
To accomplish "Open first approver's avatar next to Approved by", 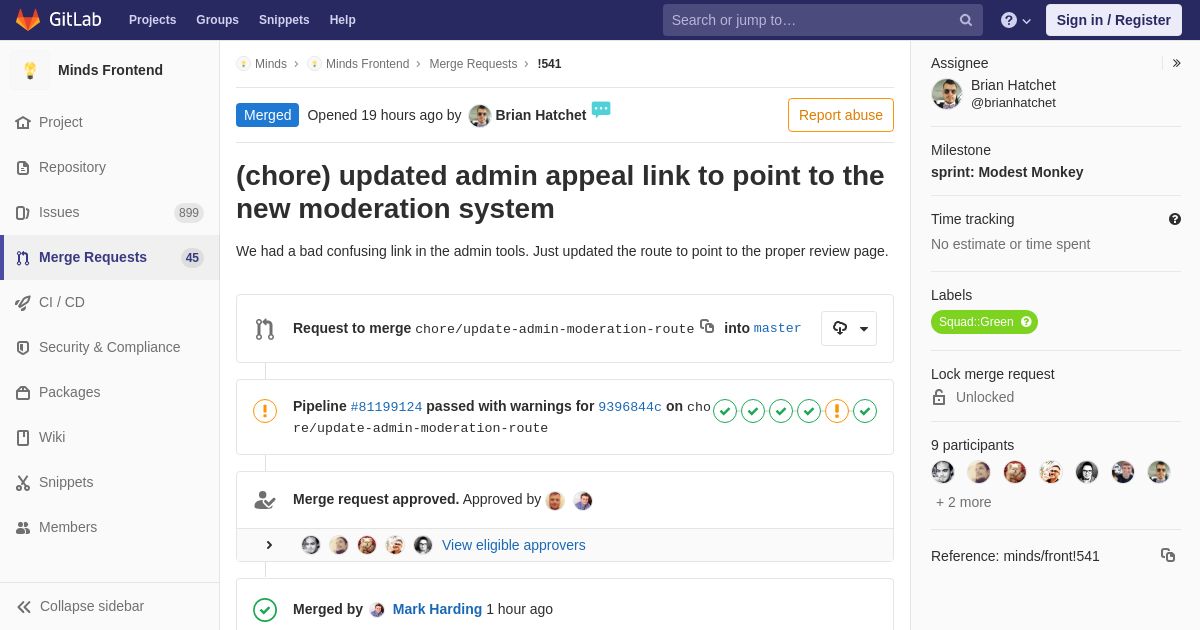I will [556, 500].
